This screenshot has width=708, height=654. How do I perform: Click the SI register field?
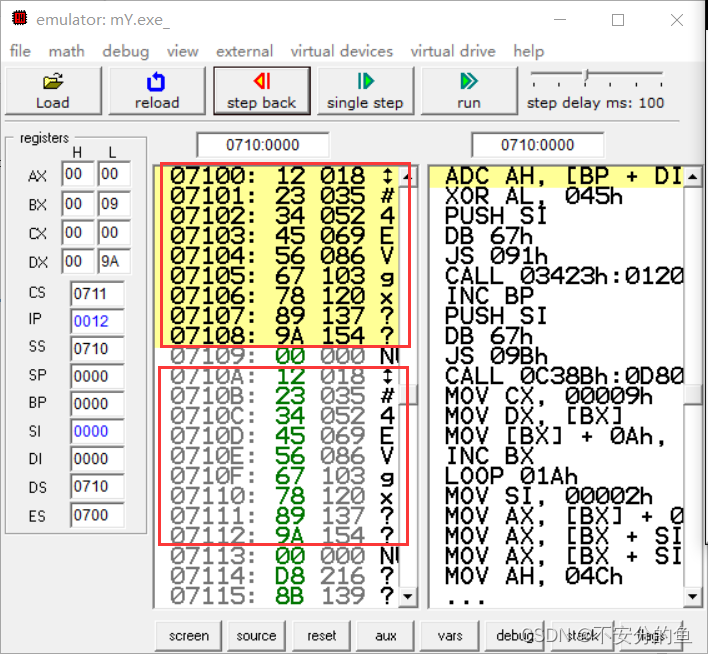point(97,431)
